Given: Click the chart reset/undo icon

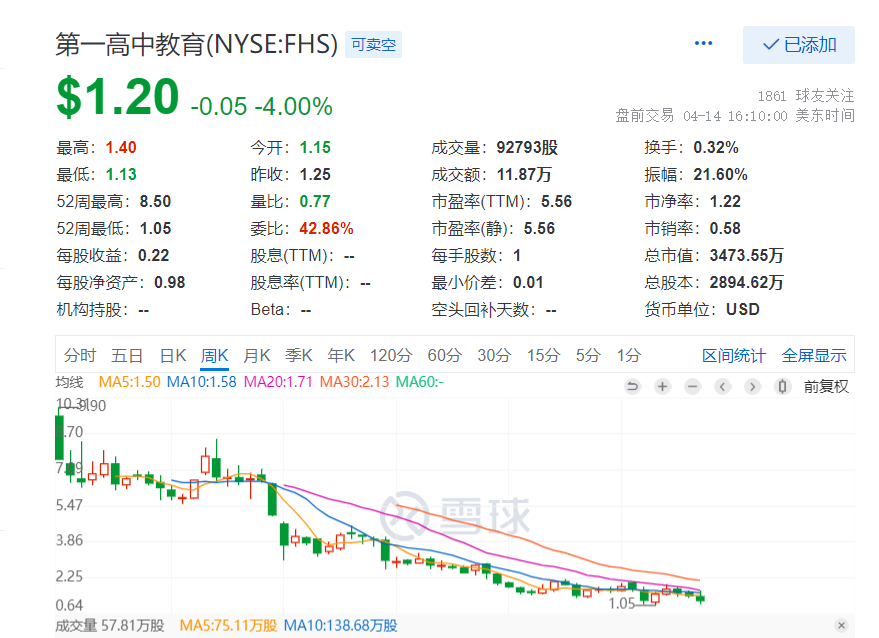Looking at the screenshot, I should pos(632,386).
